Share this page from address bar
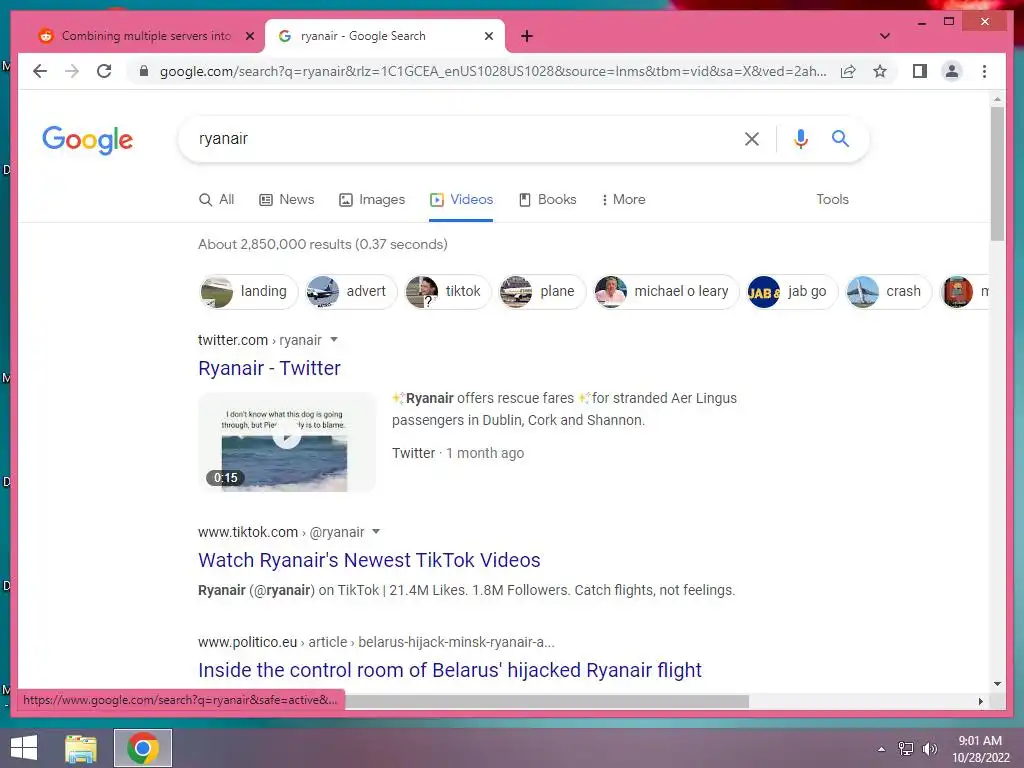1024x768 pixels. 848,71
